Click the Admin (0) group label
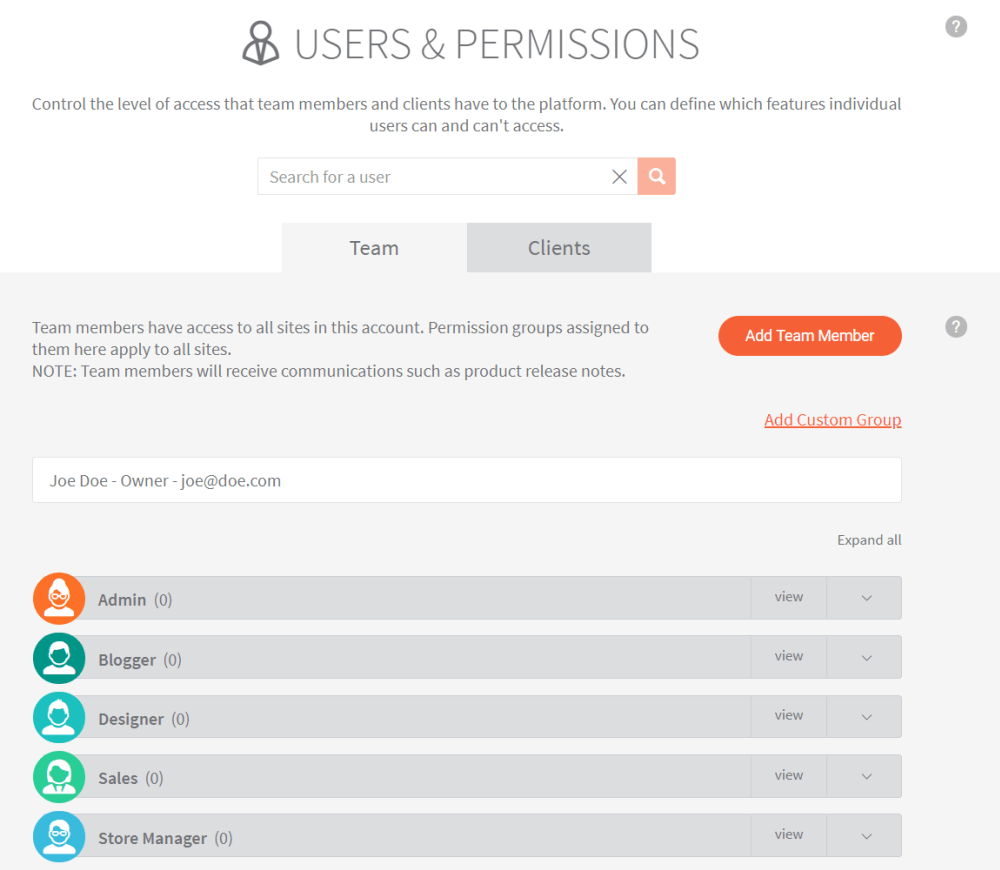The height and width of the screenshot is (870, 1000). pyautogui.click(x=135, y=600)
